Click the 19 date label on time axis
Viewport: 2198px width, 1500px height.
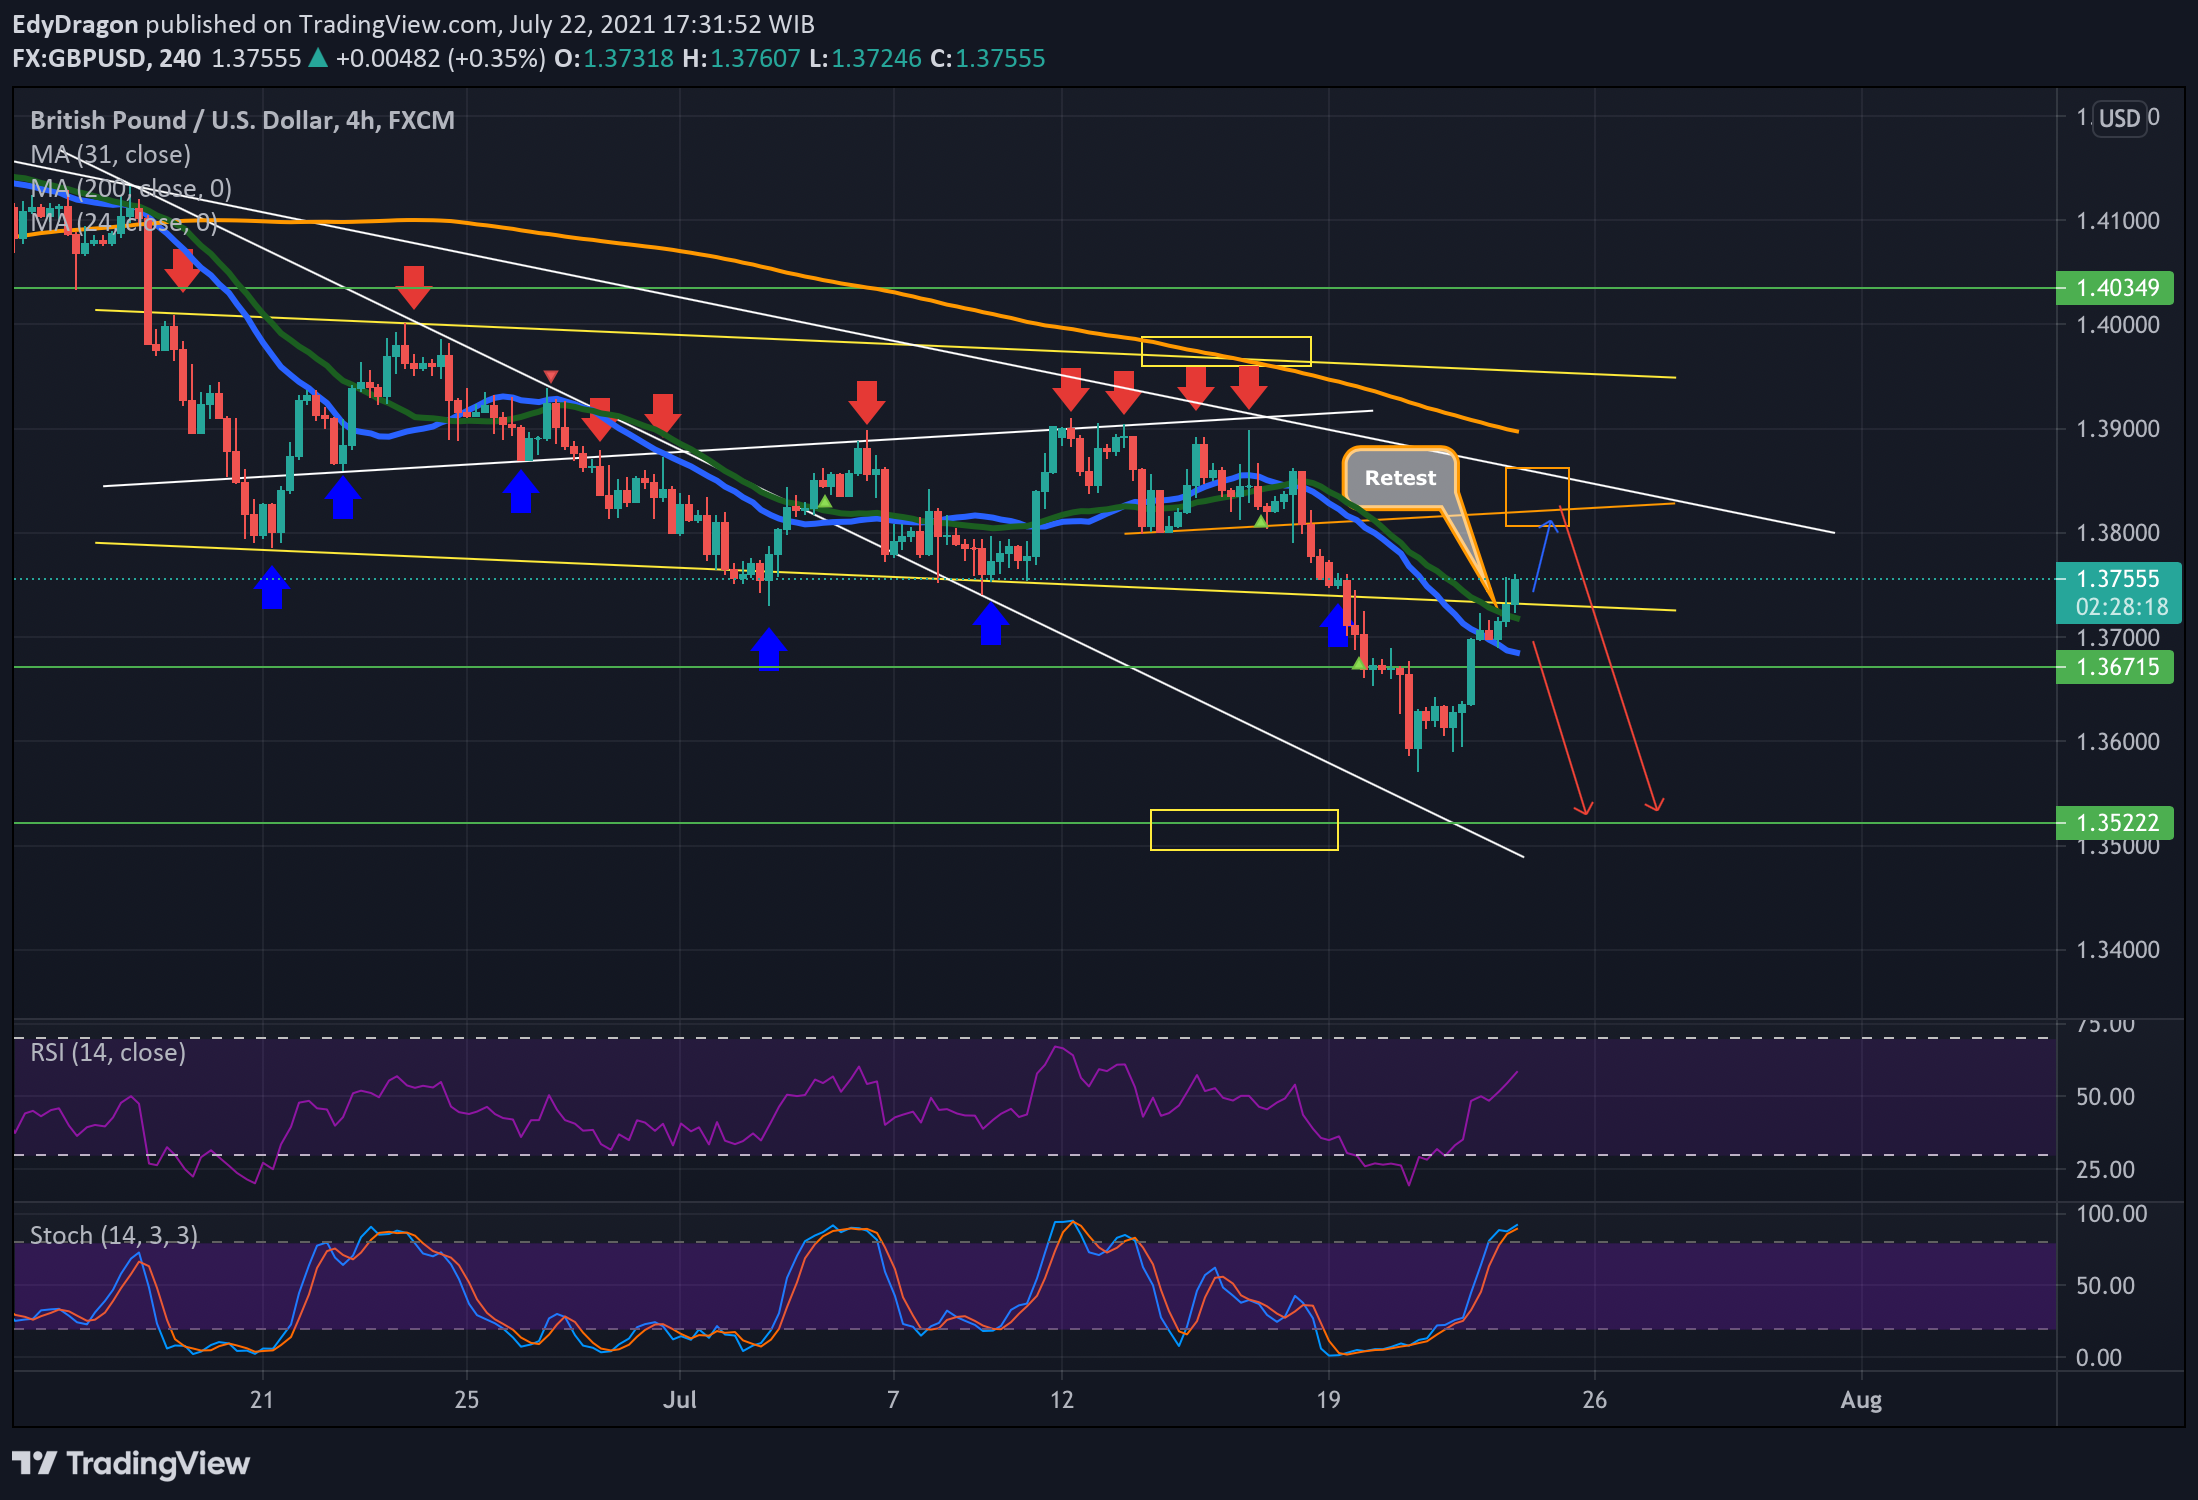coord(1328,1400)
